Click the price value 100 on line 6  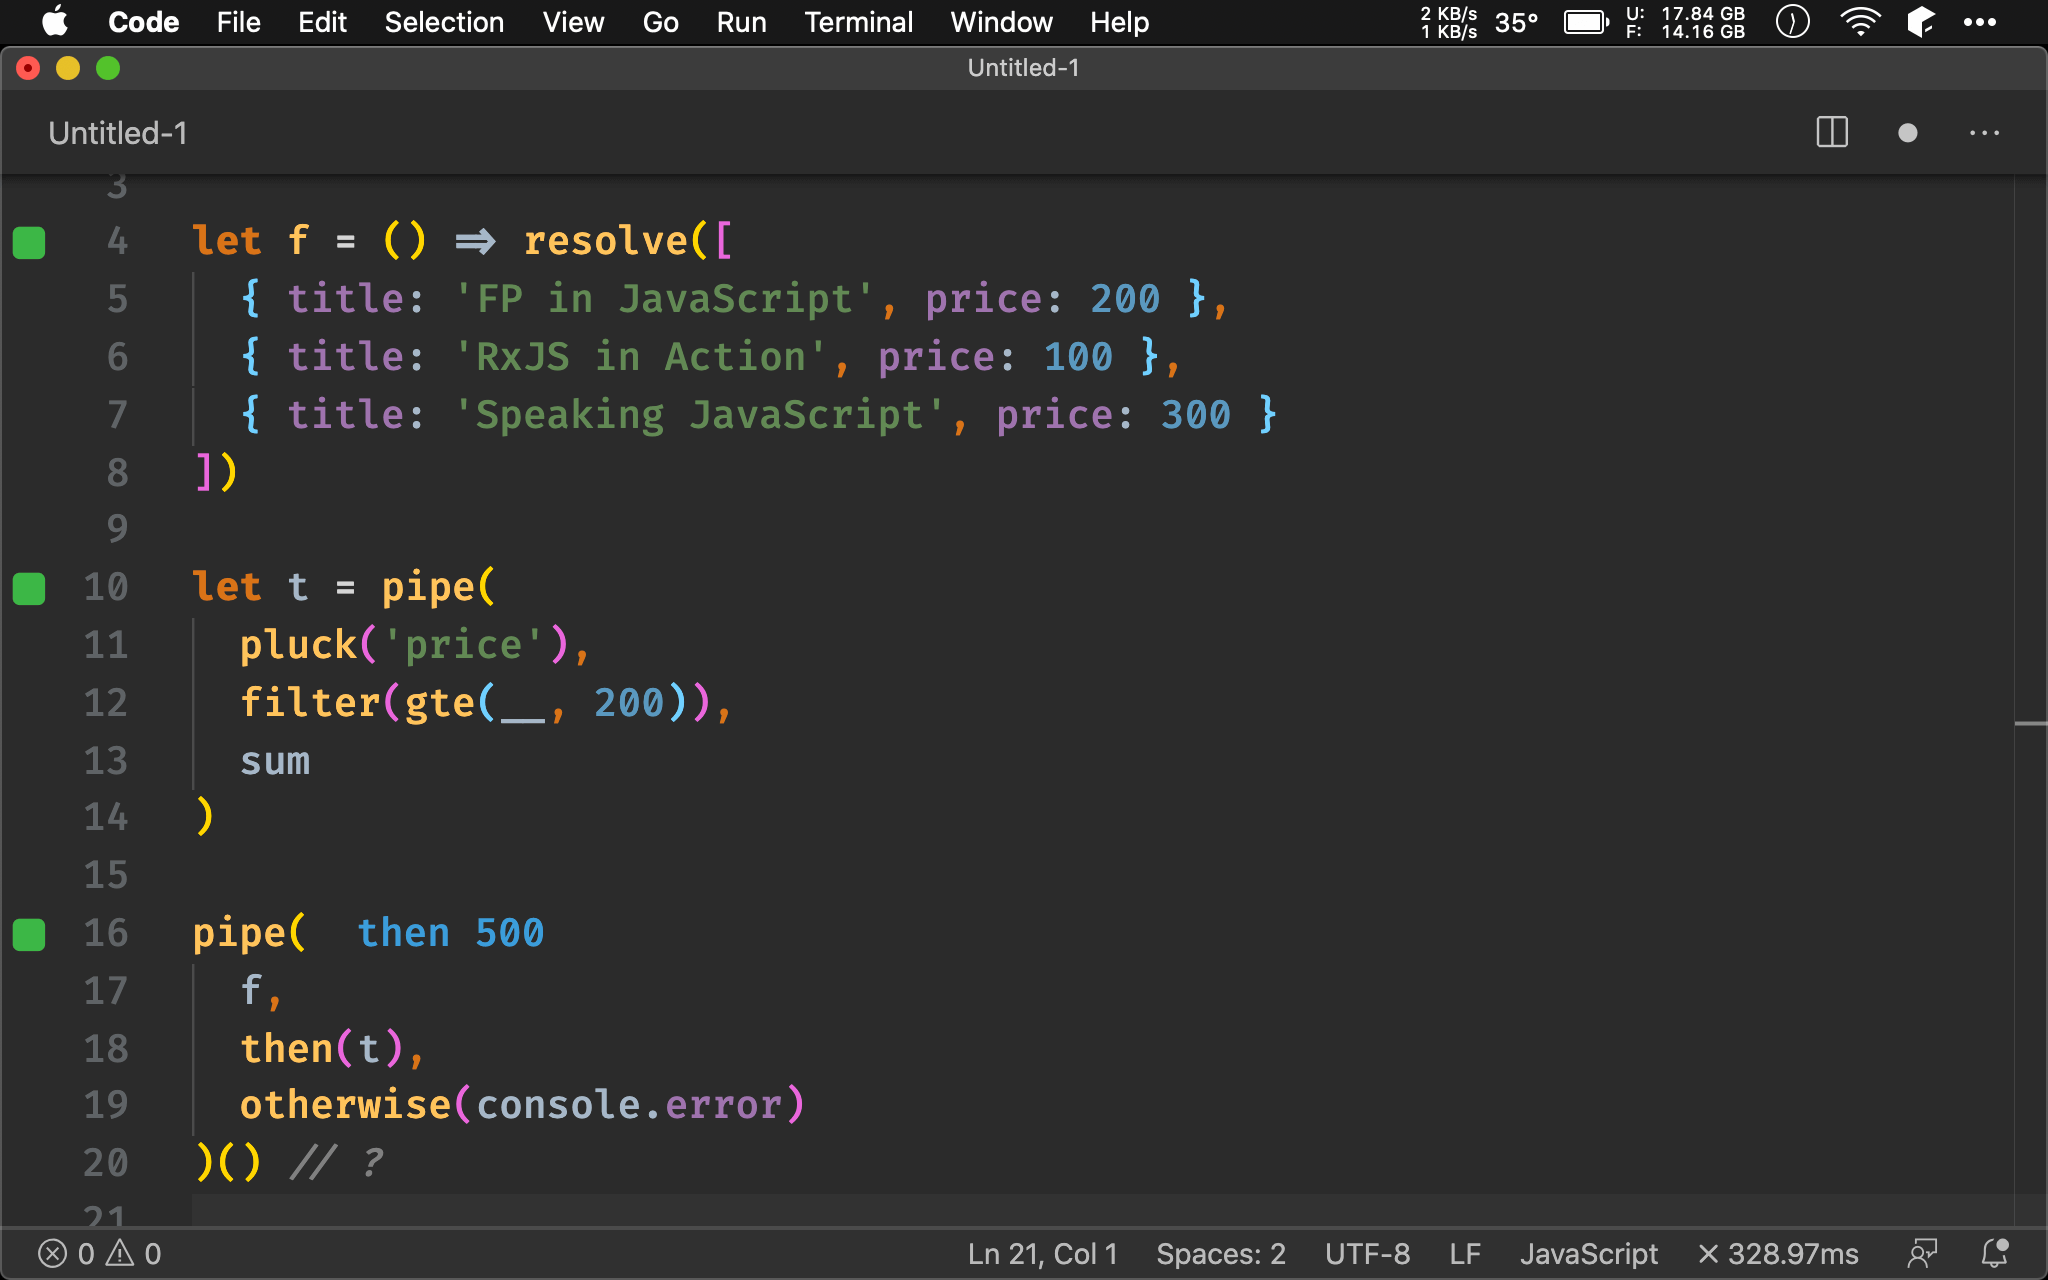click(x=1078, y=357)
